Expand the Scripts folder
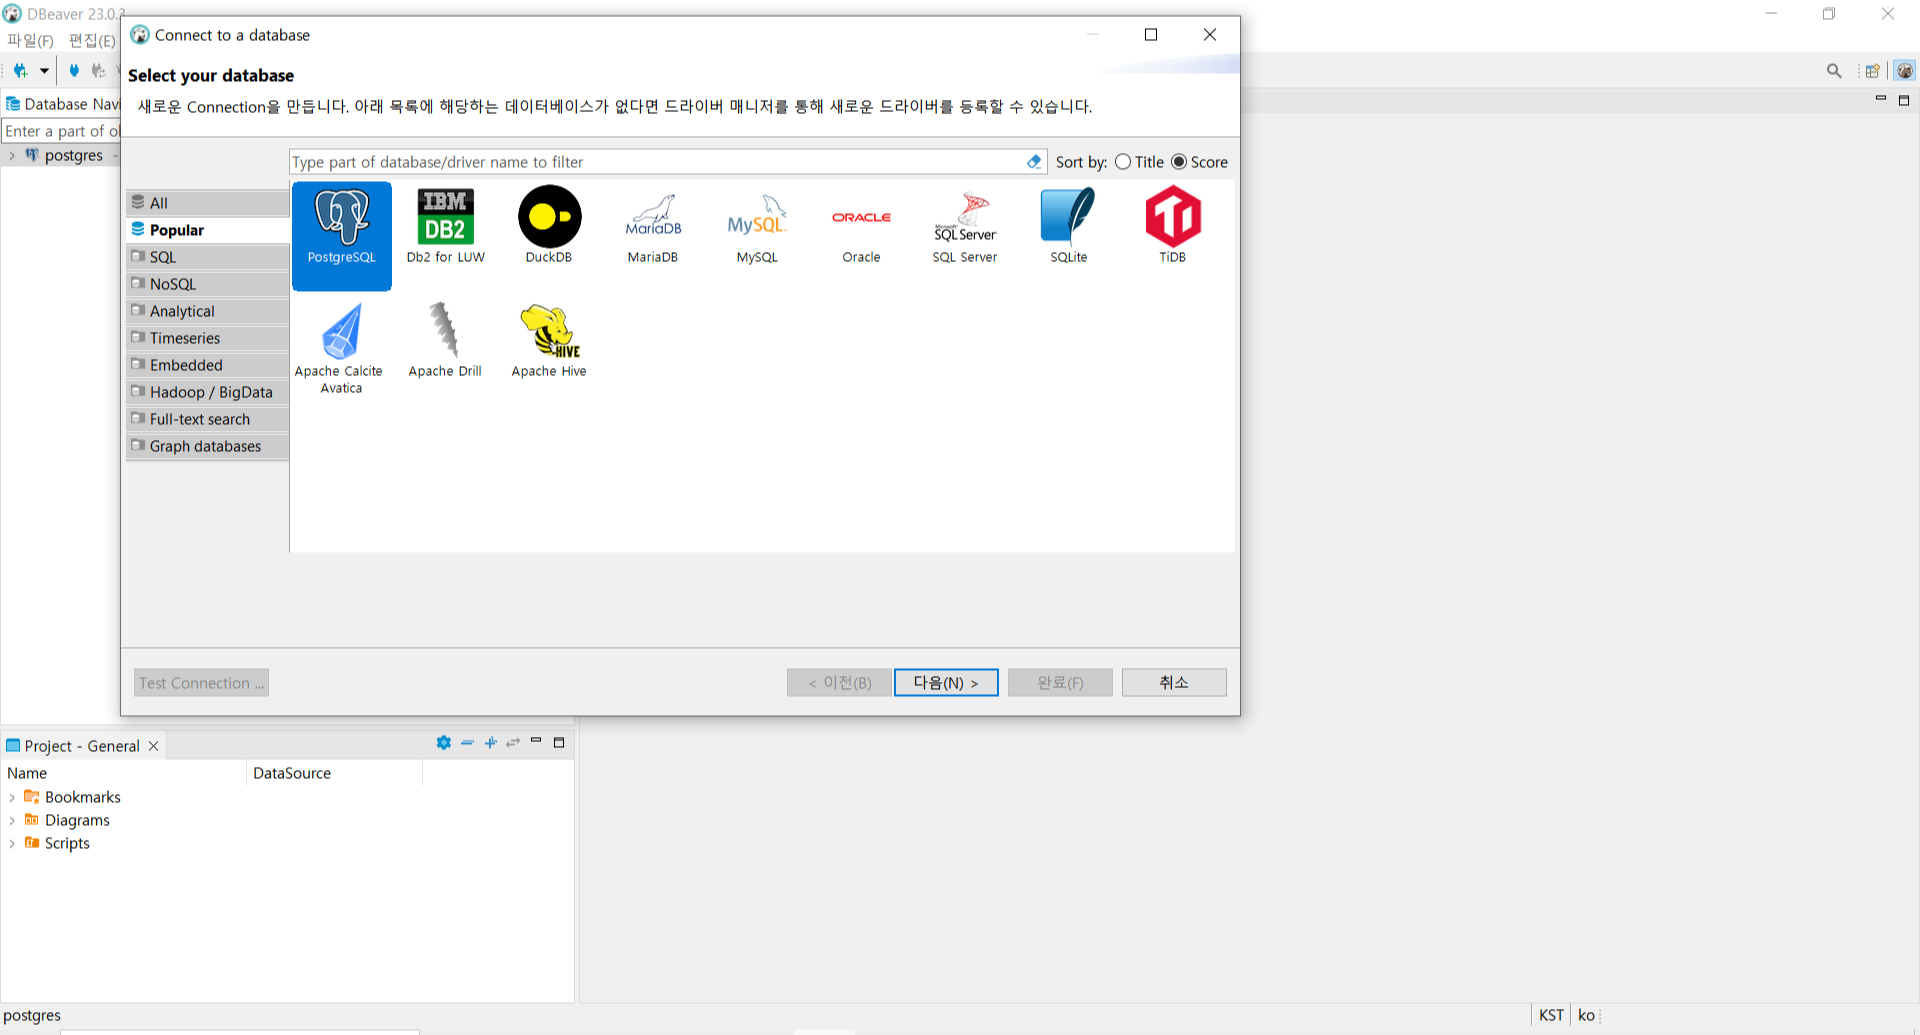Image resolution: width=1920 pixels, height=1035 pixels. coord(12,843)
